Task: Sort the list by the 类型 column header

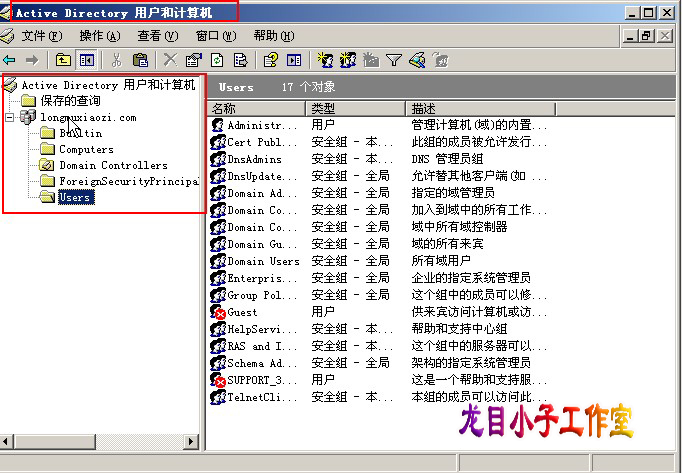Action: (x=355, y=108)
